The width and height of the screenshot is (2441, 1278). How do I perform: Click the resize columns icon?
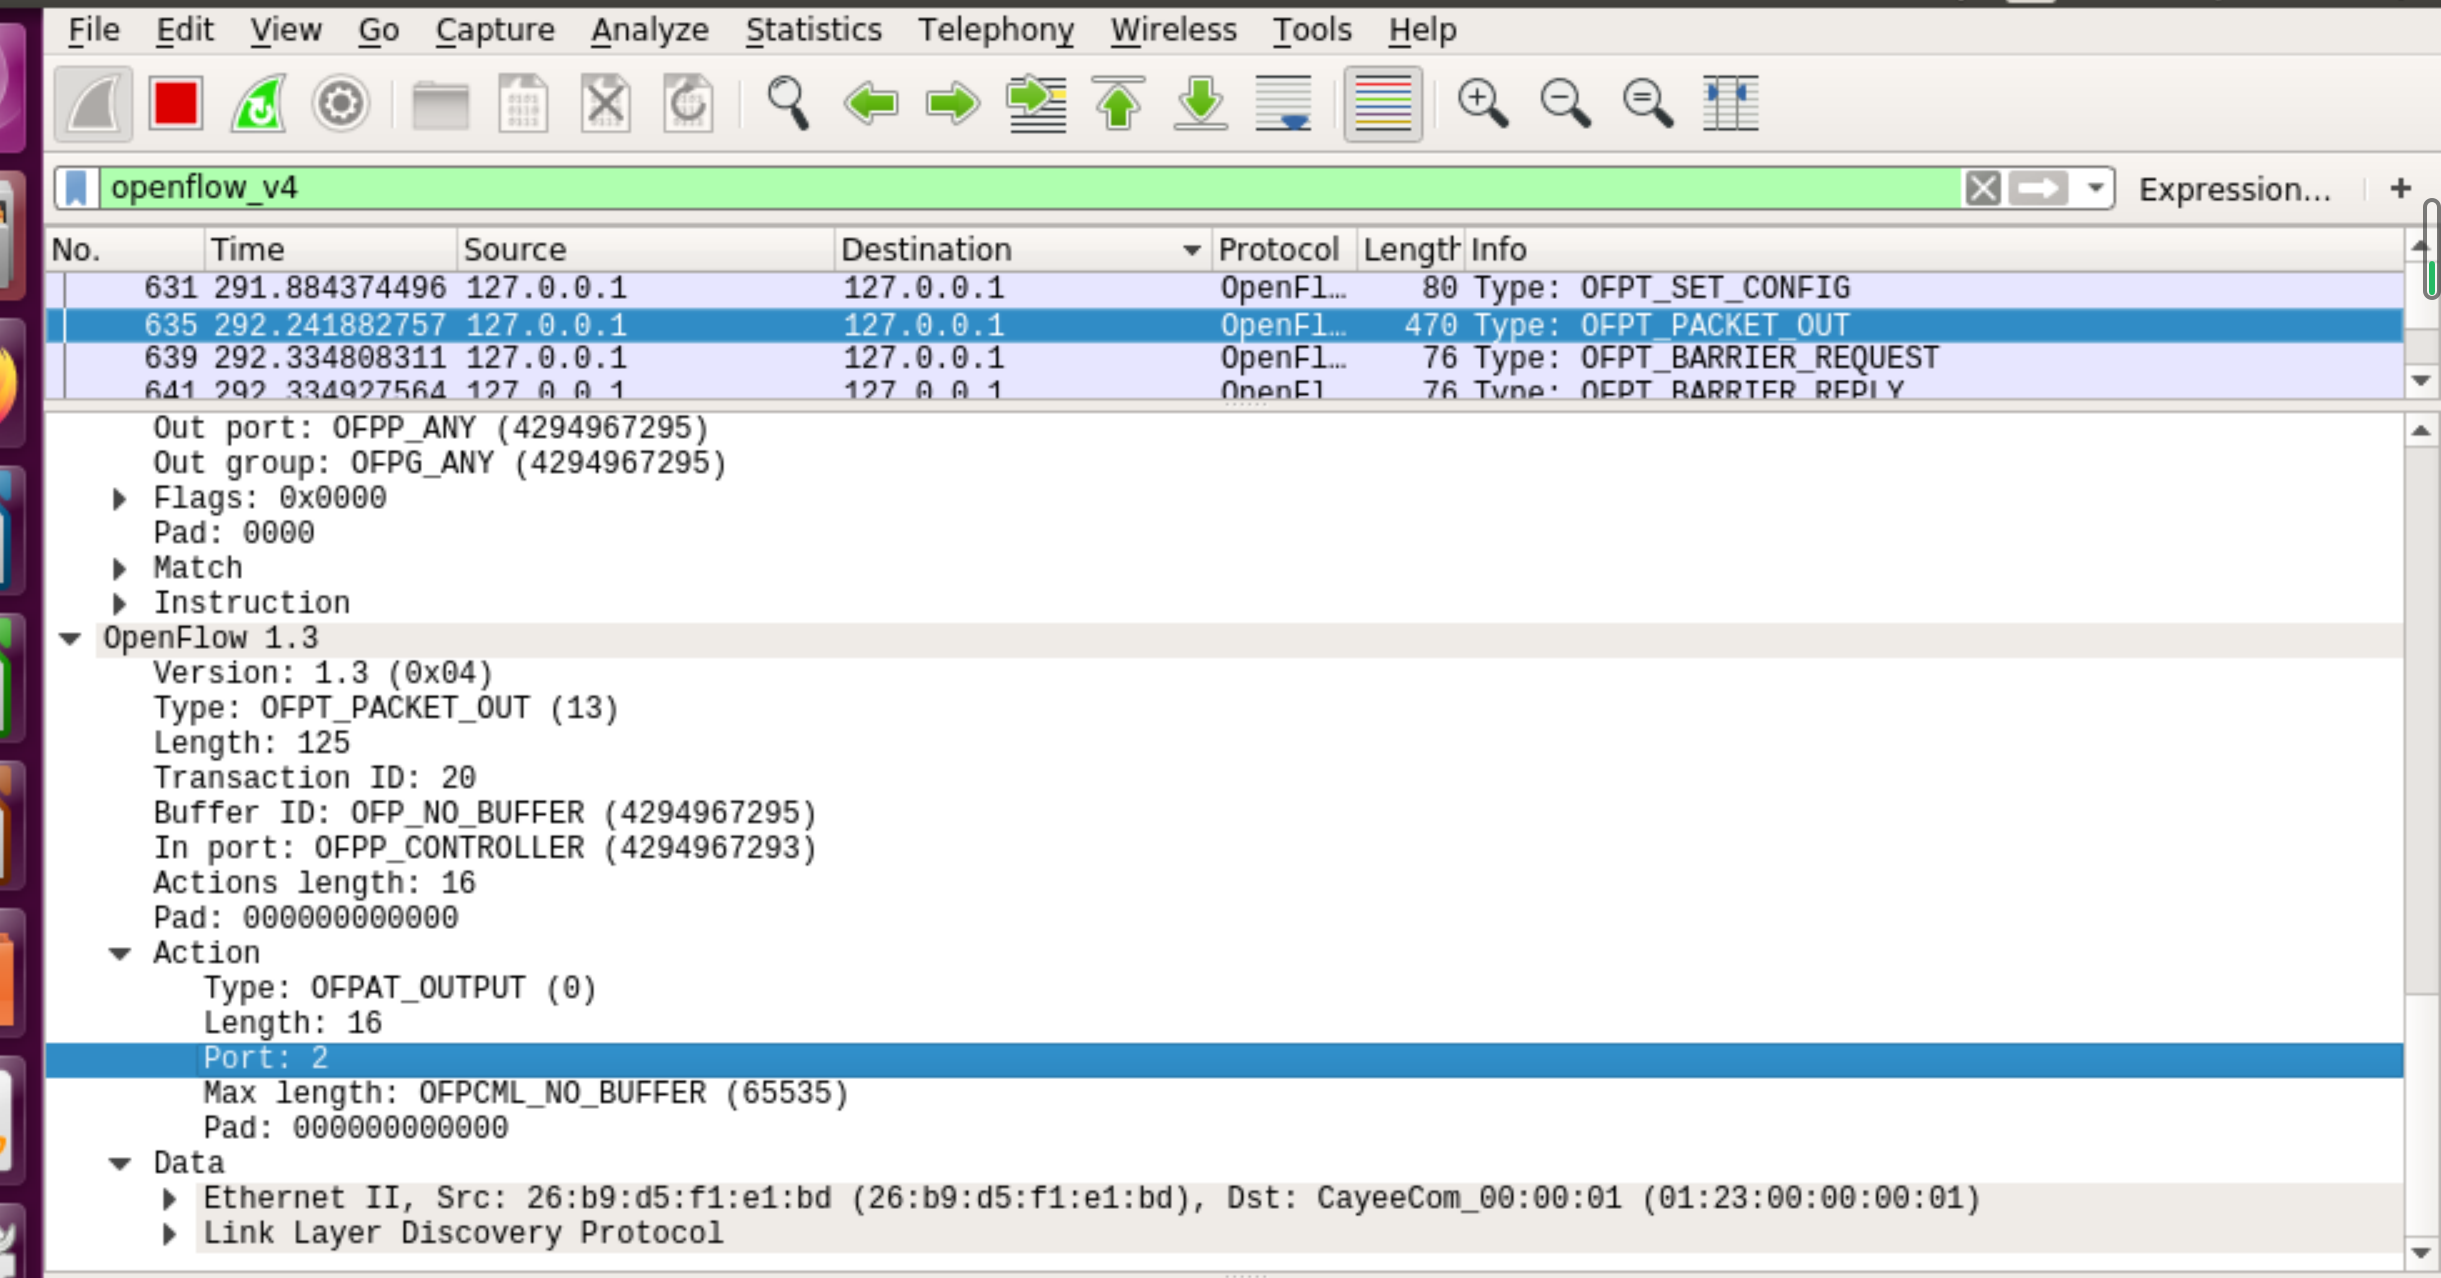(x=1730, y=103)
